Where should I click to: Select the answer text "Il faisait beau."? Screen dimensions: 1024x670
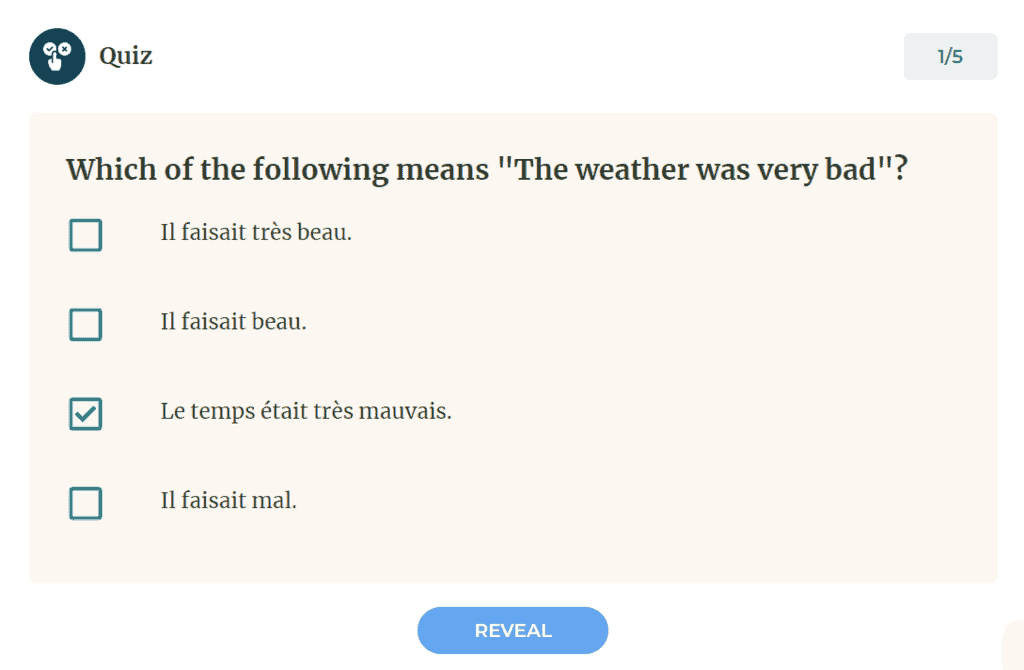pos(233,322)
